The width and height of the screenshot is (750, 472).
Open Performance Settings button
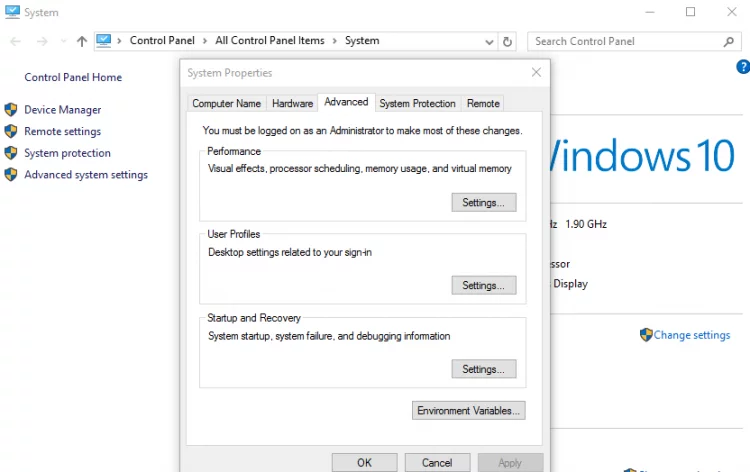coord(484,202)
